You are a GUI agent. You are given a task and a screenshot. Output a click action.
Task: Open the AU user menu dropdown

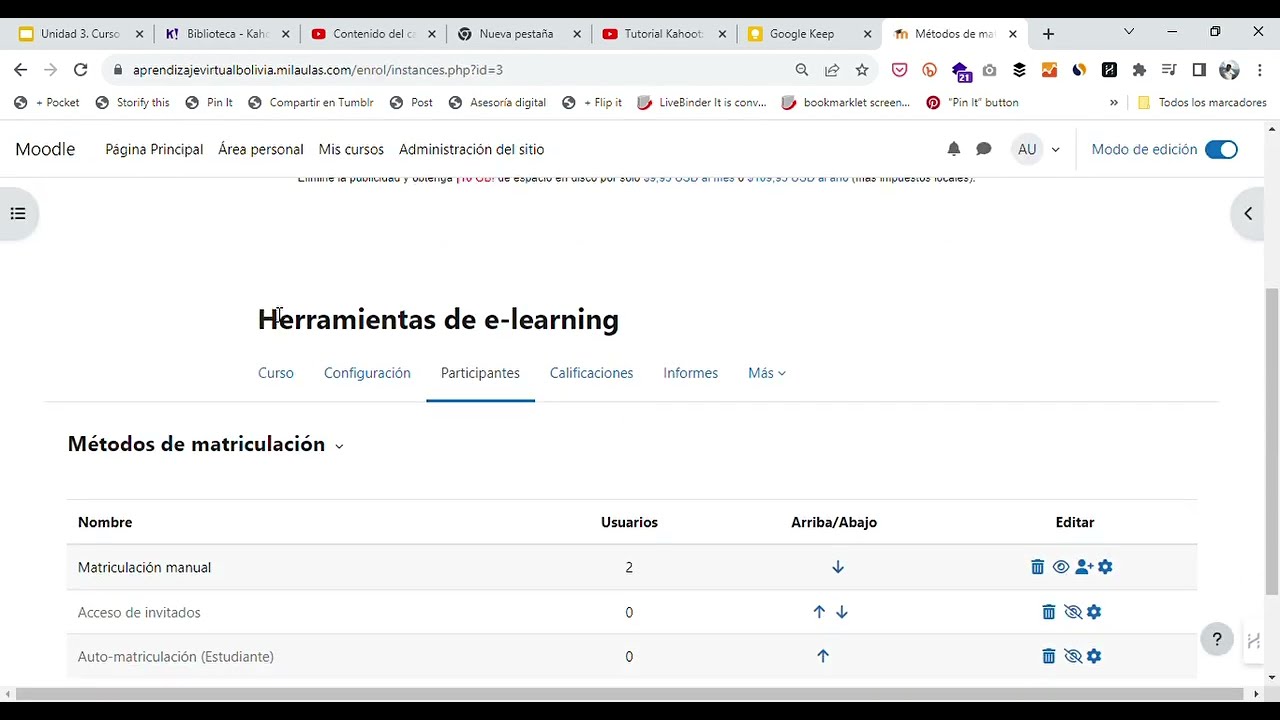pos(1036,149)
